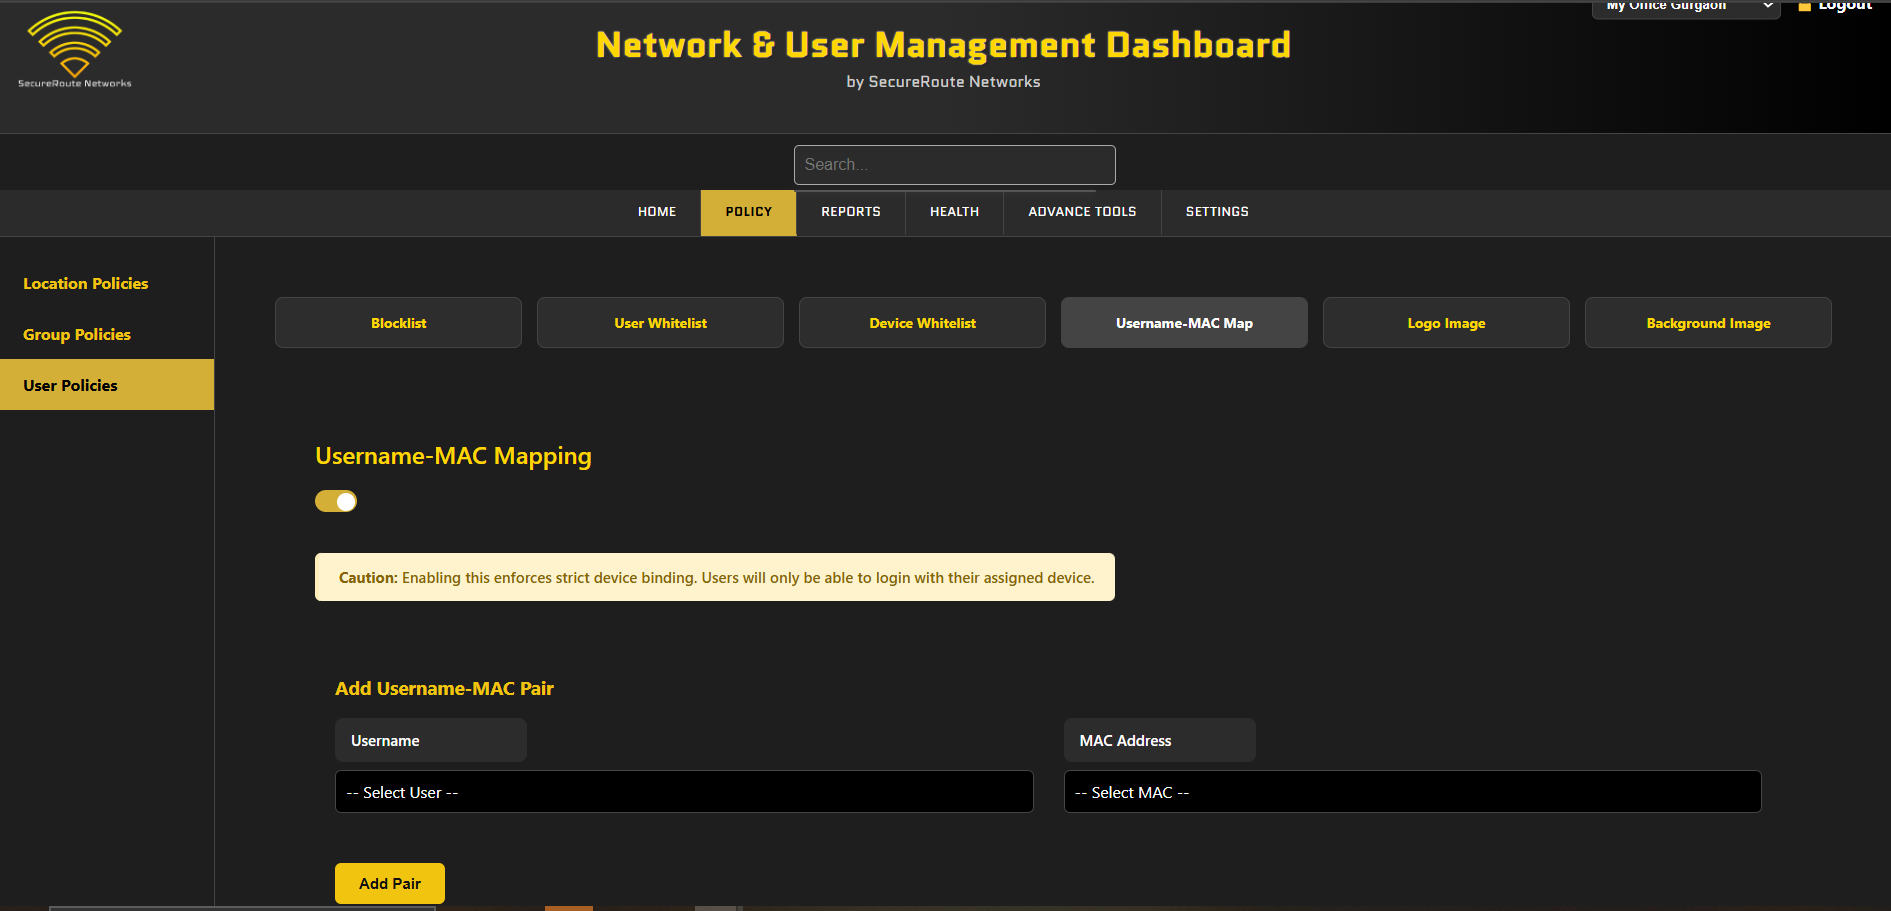Image resolution: width=1891 pixels, height=911 pixels.
Task: Select Location Policies in the sidebar
Action: 85,283
